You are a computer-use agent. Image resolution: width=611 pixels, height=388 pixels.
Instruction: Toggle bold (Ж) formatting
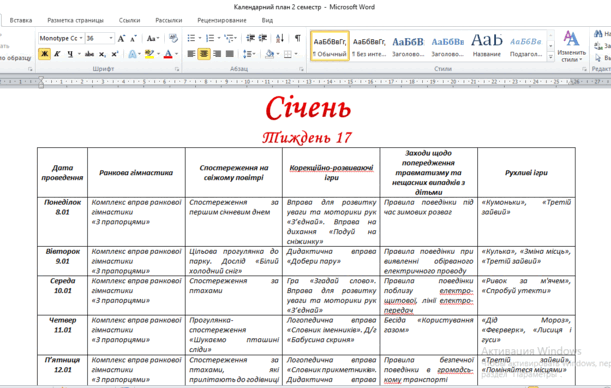44,54
